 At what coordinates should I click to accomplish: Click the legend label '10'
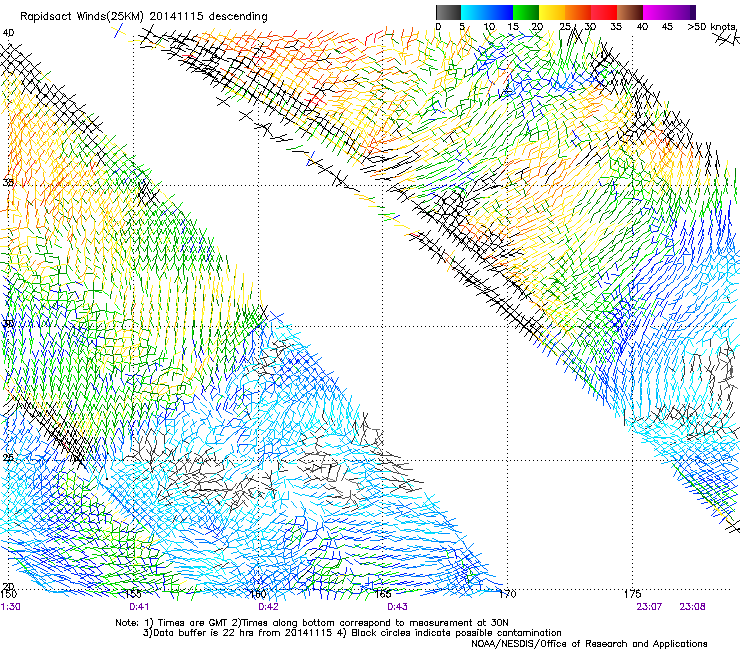[489, 27]
